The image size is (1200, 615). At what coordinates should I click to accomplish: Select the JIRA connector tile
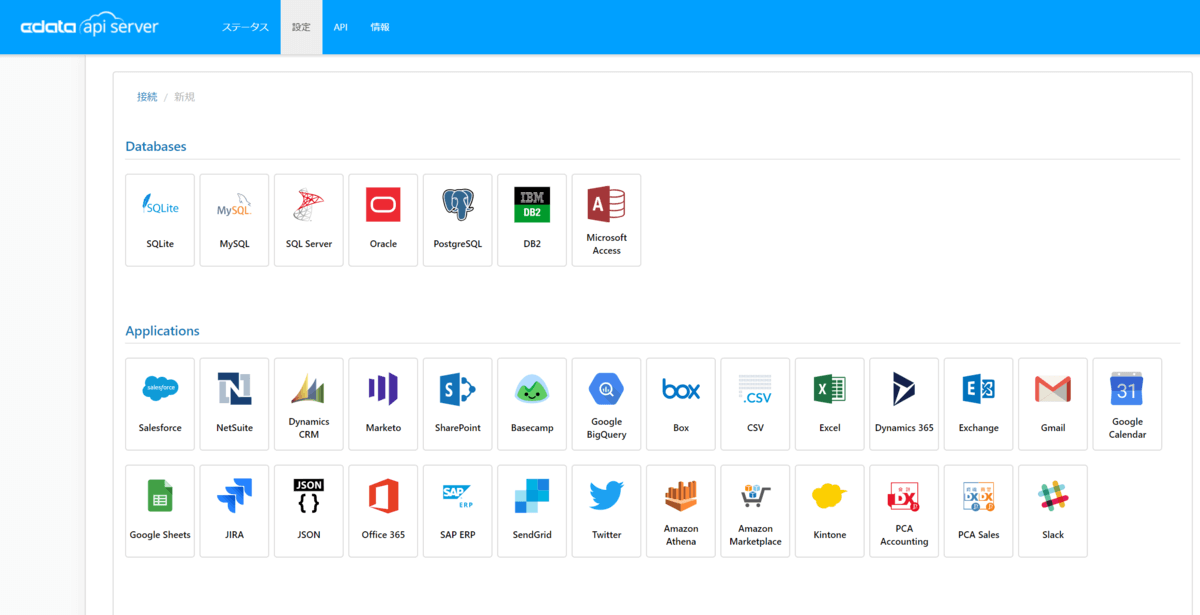click(x=234, y=511)
